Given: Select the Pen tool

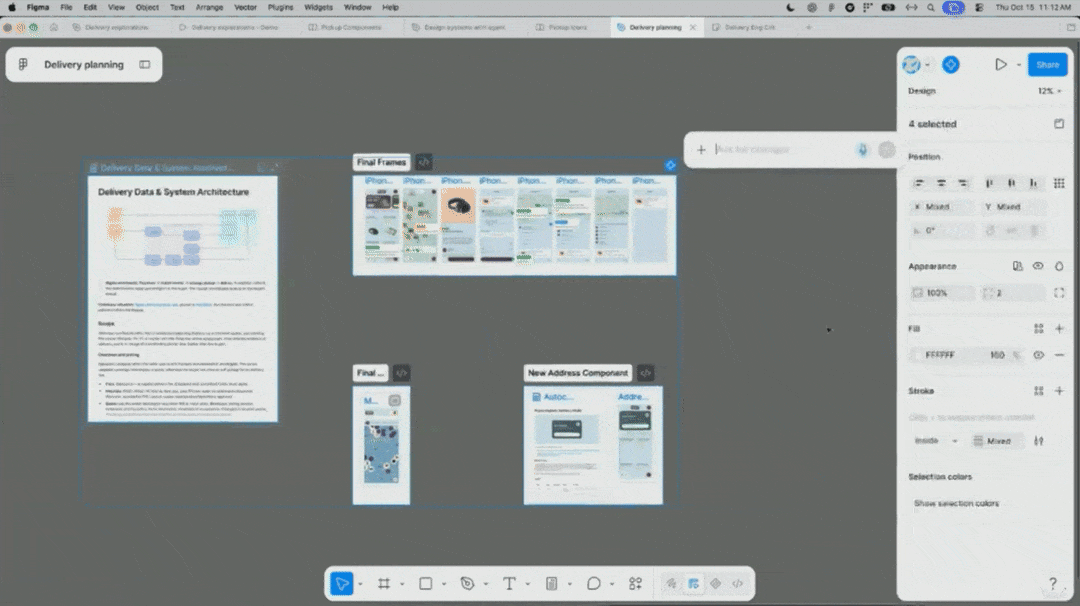Looking at the screenshot, I should (467, 584).
